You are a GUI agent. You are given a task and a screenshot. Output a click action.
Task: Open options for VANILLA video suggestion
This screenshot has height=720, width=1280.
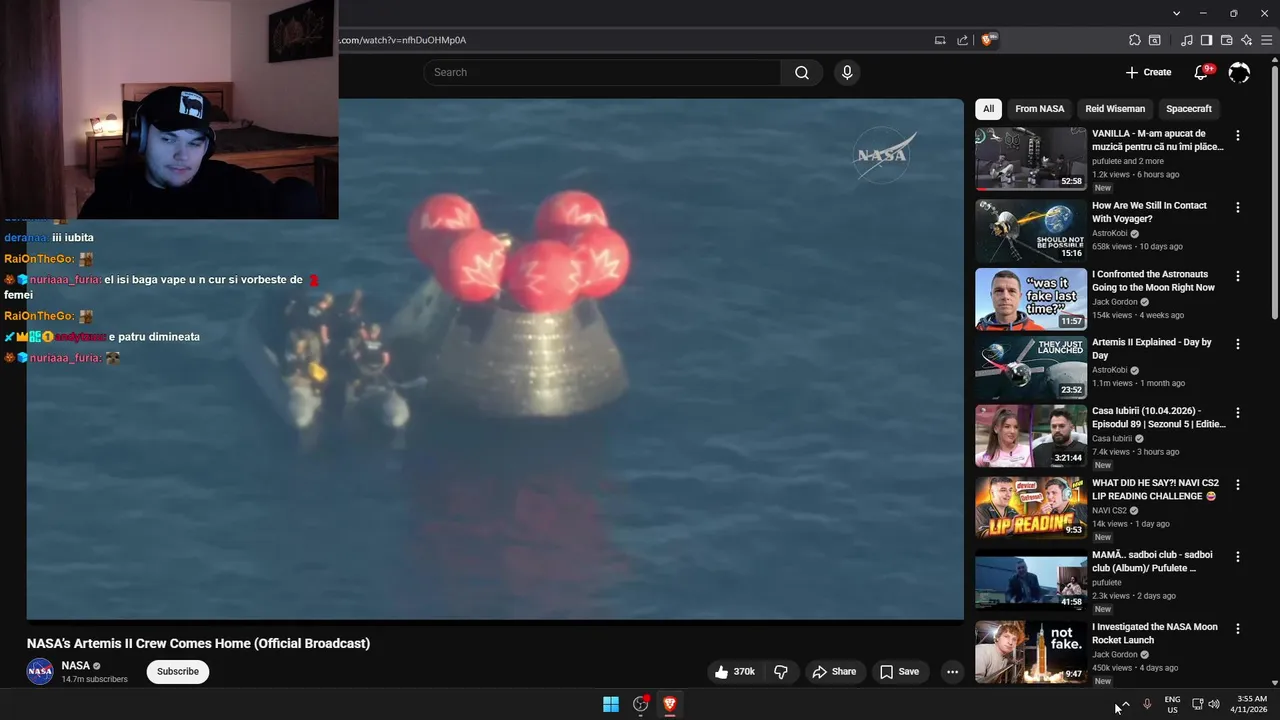[x=1237, y=135]
